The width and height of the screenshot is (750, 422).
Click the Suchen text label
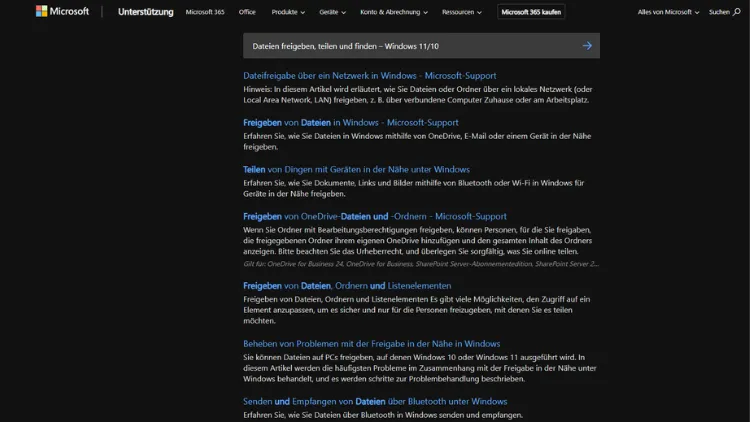719,12
